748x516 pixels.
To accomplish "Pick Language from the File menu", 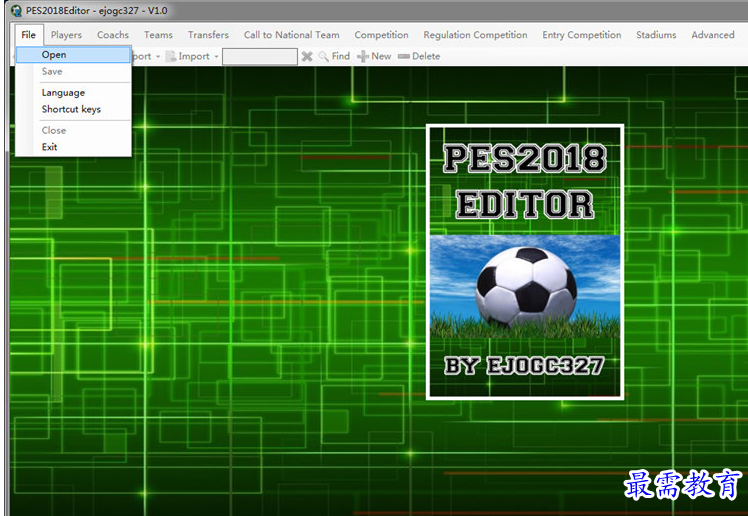I will pos(73,93).
